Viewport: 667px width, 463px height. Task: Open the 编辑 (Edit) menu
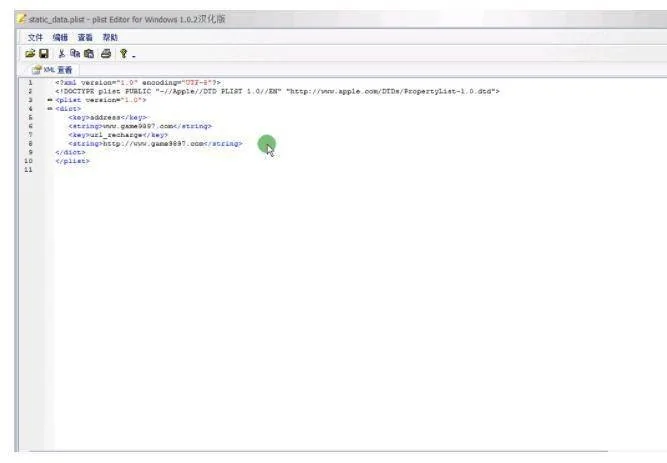pos(60,37)
